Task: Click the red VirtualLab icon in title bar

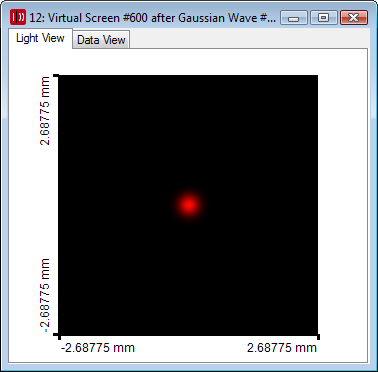Action: tap(18, 17)
